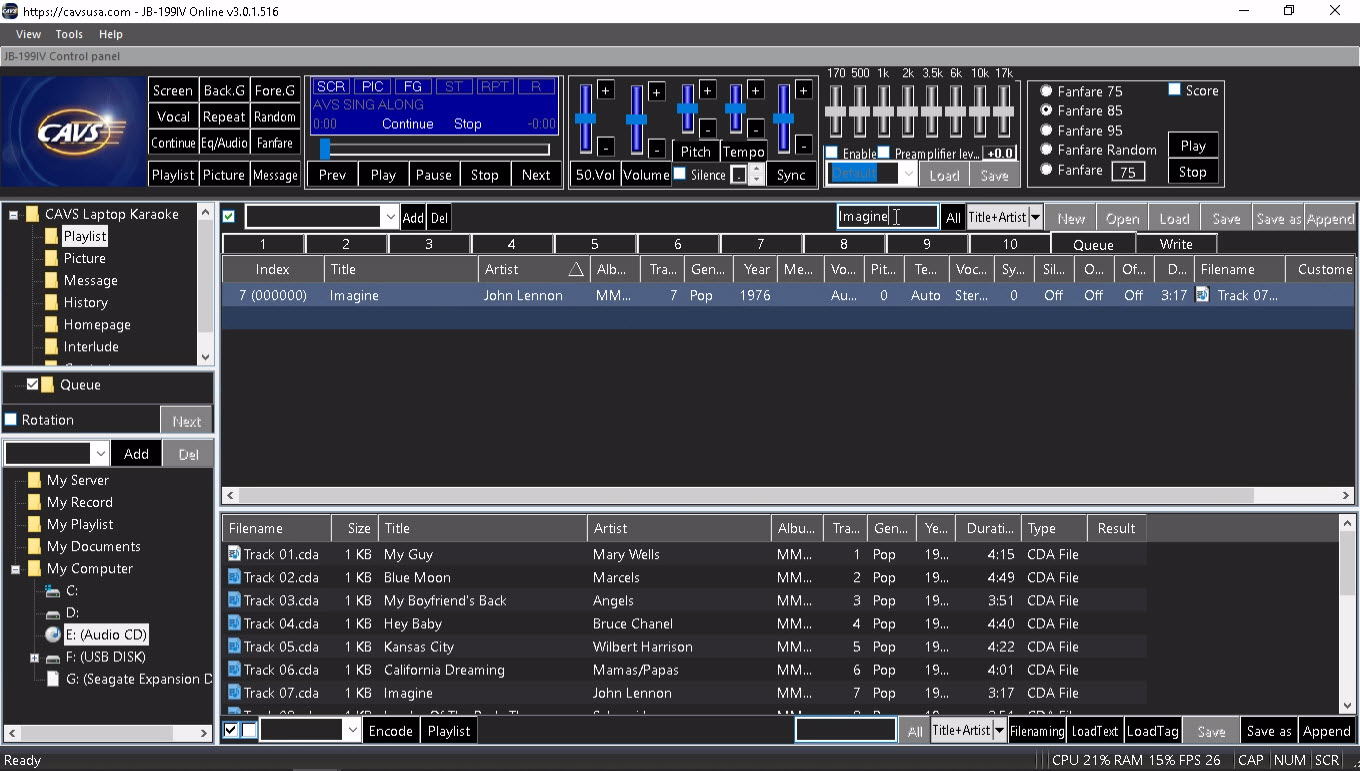Click the file icon in the Filename cell of Imagine row

[x=1202, y=295]
